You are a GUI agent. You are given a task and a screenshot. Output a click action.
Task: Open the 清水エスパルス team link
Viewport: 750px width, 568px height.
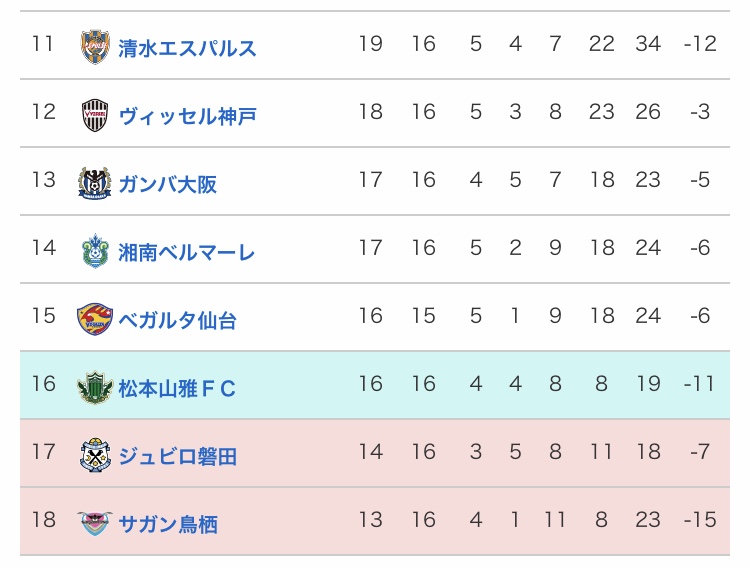tap(187, 48)
